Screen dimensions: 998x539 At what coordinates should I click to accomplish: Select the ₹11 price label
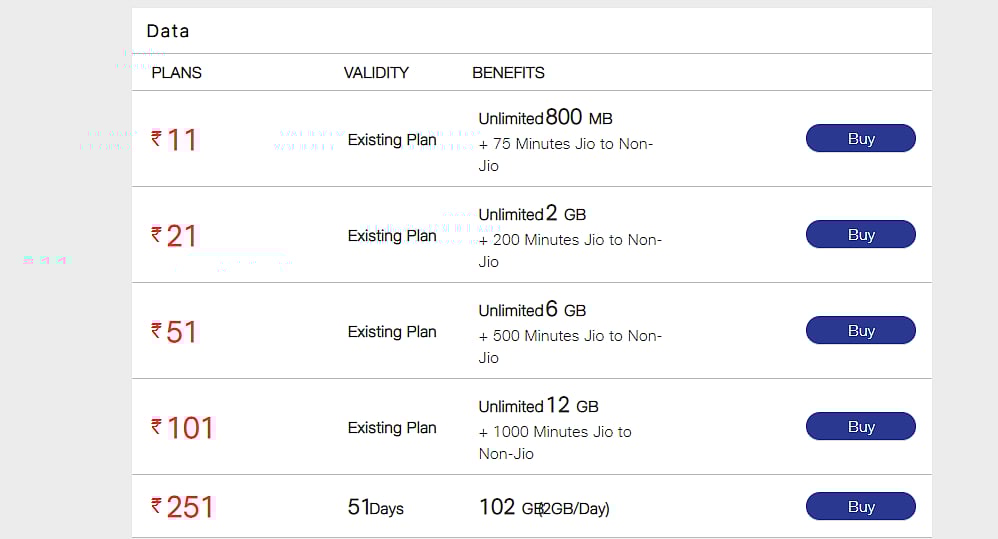click(x=175, y=139)
